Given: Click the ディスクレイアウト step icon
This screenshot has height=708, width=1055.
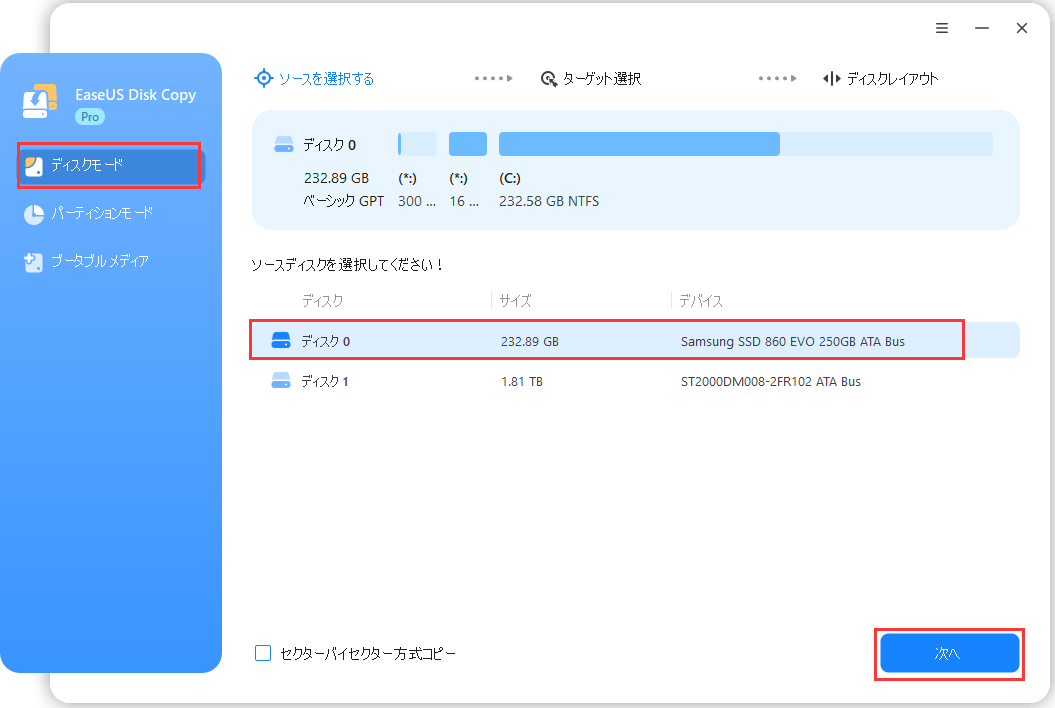Looking at the screenshot, I should coord(831,78).
